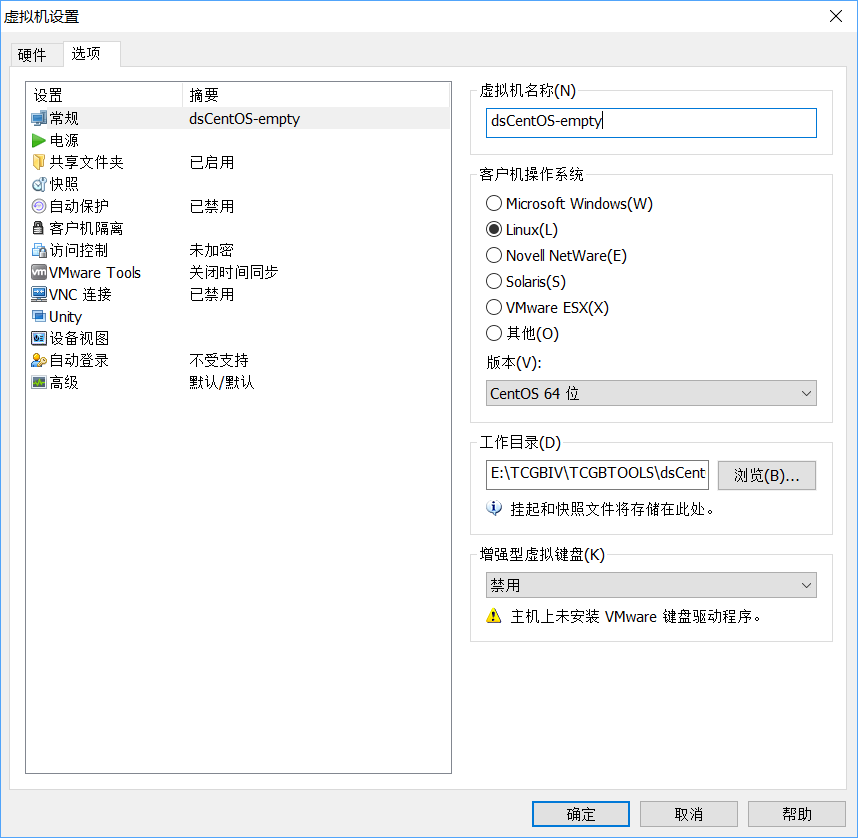Image resolution: width=858 pixels, height=838 pixels.
Task: Select the 高级 row label
Action: [64, 382]
